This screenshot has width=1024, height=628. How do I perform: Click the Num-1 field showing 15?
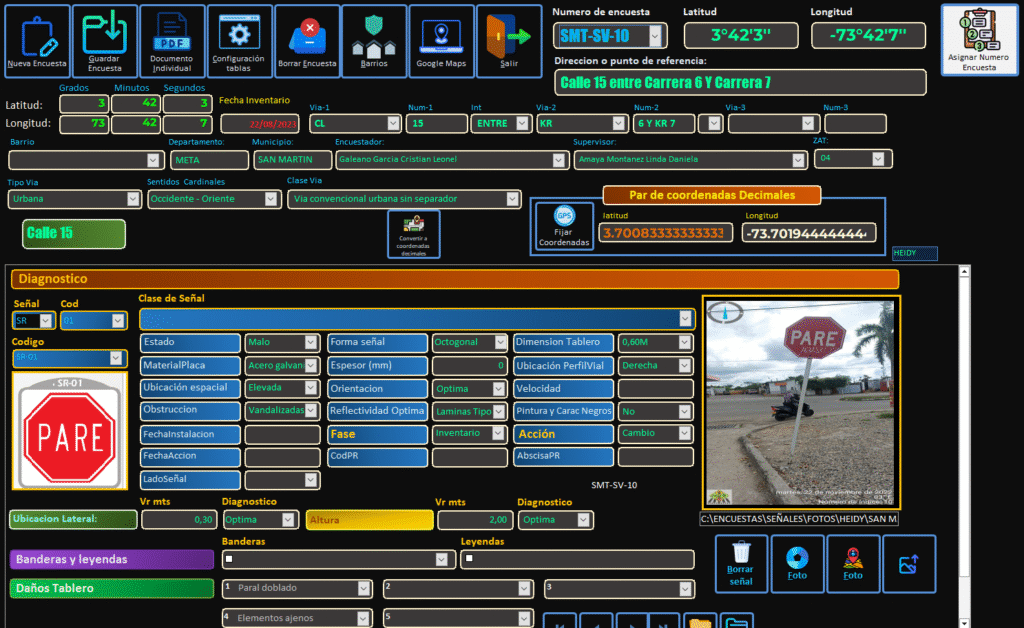coord(436,123)
